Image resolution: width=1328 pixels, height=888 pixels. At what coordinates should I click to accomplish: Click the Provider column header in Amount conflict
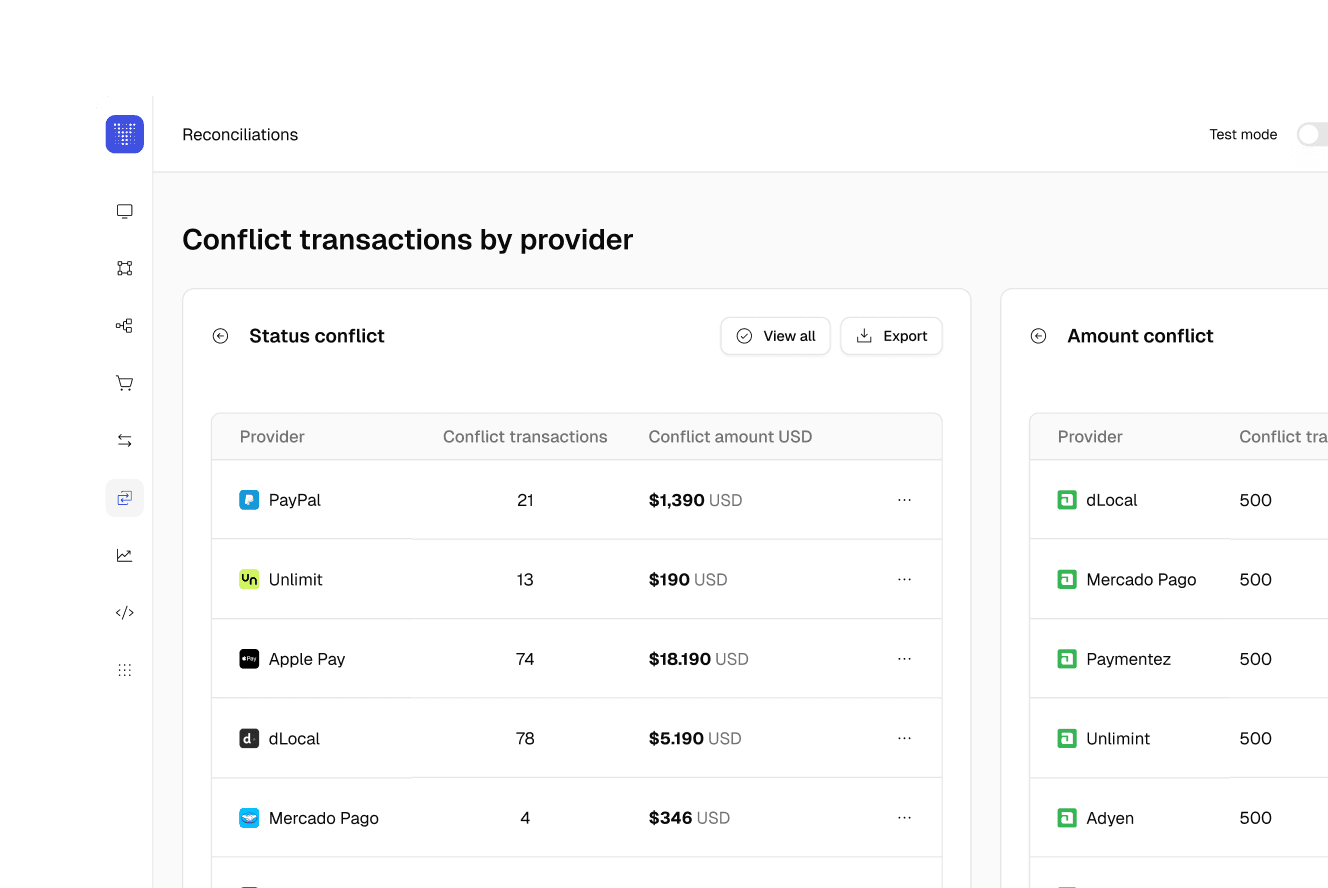(x=1090, y=437)
